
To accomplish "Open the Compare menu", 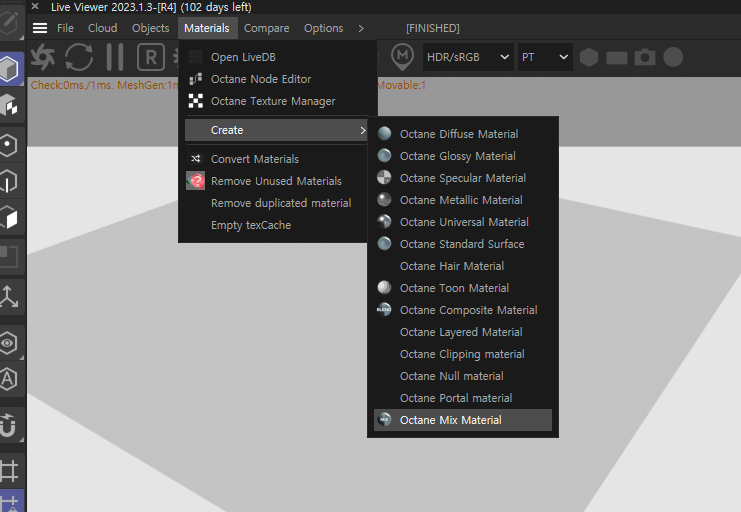I will [x=267, y=28].
